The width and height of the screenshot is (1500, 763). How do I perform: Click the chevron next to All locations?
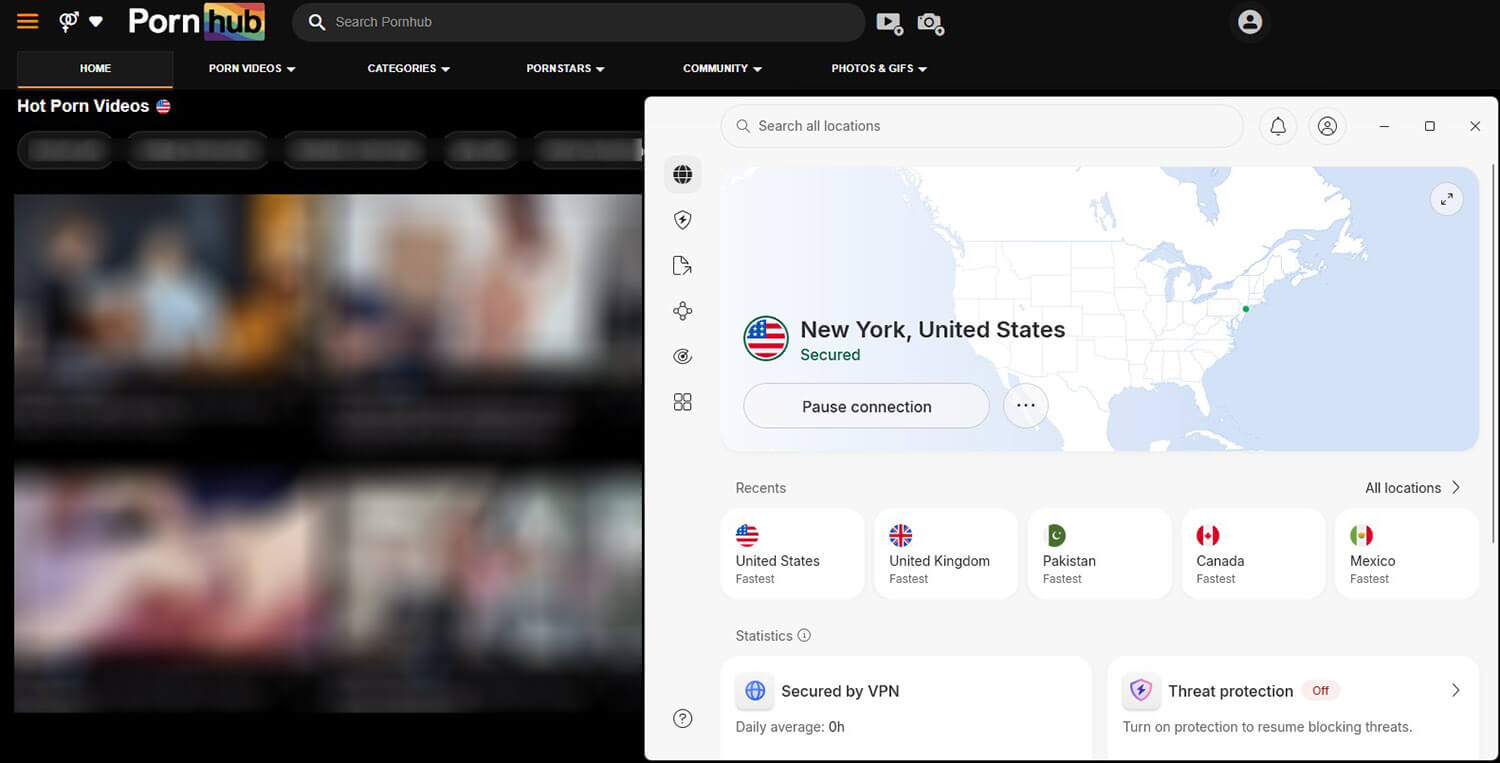point(1456,488)
